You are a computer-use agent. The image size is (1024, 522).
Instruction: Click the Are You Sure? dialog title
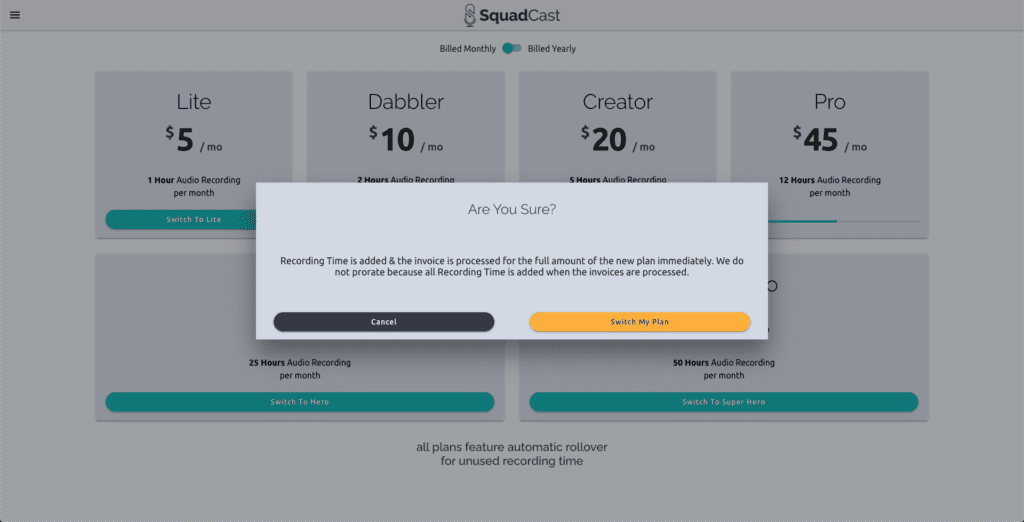pyautogui.click(x=512, y=210)
